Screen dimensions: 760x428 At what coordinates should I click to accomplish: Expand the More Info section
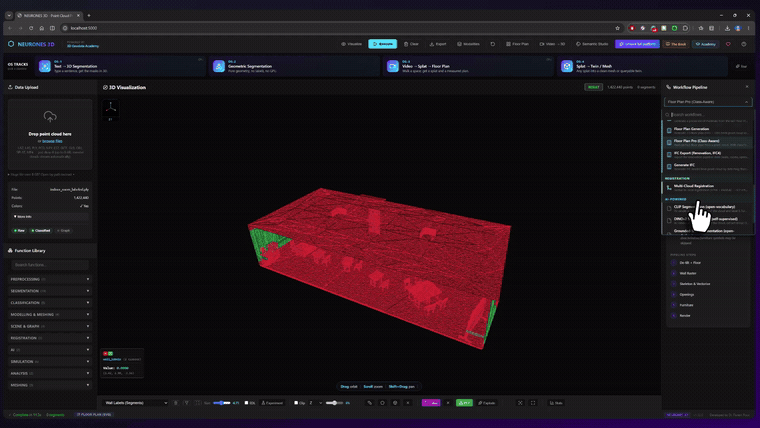tap(50, 217)
